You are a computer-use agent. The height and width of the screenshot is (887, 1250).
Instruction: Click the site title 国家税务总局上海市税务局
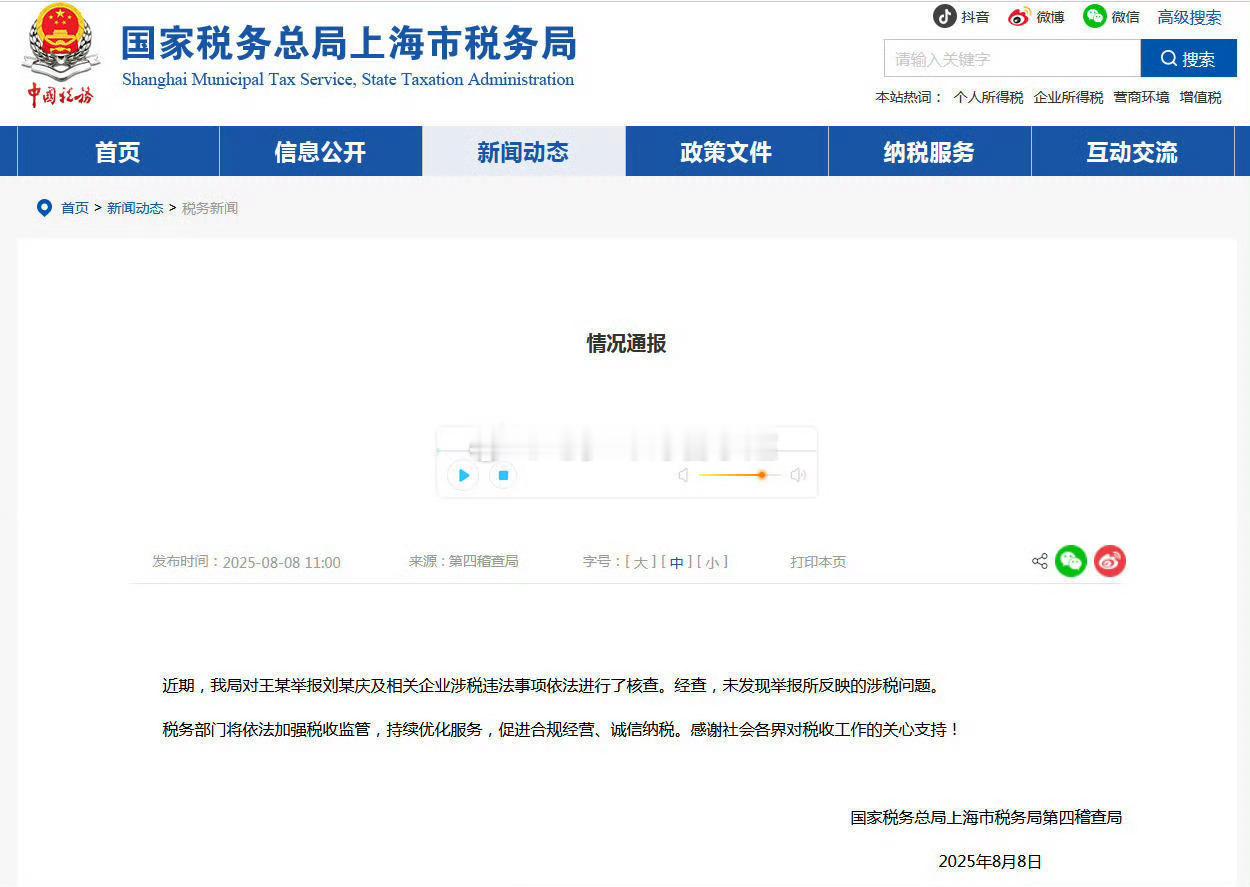[349, 43]
